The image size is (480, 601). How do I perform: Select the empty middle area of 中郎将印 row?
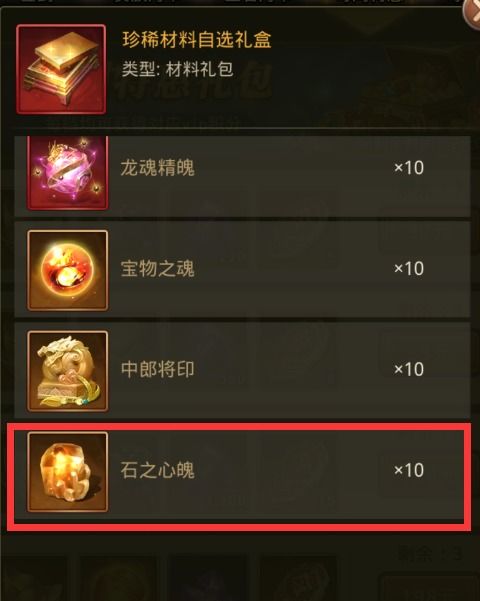click(x=291, y=370)
